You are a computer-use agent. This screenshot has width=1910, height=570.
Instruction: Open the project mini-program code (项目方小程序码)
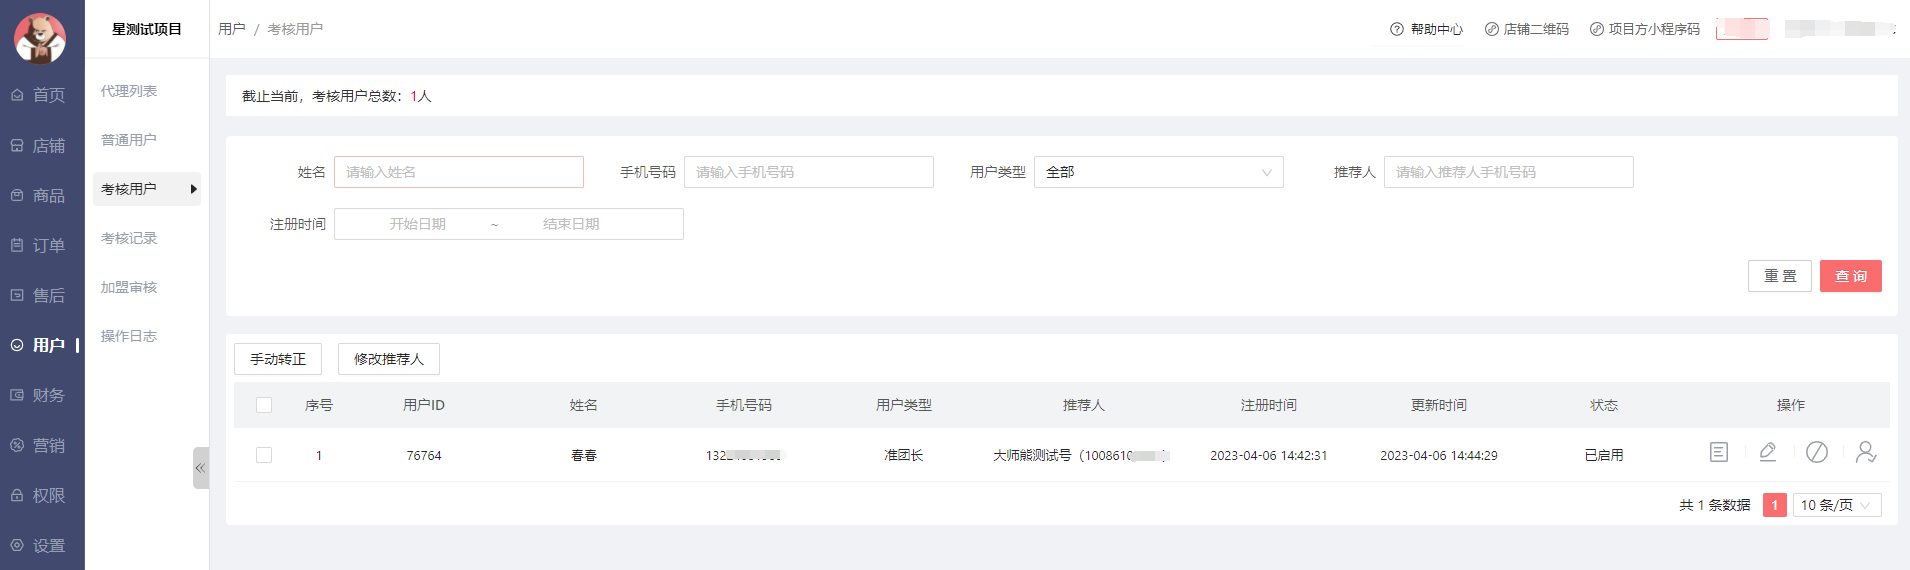pyautogui.click(x=1644, y=29)
